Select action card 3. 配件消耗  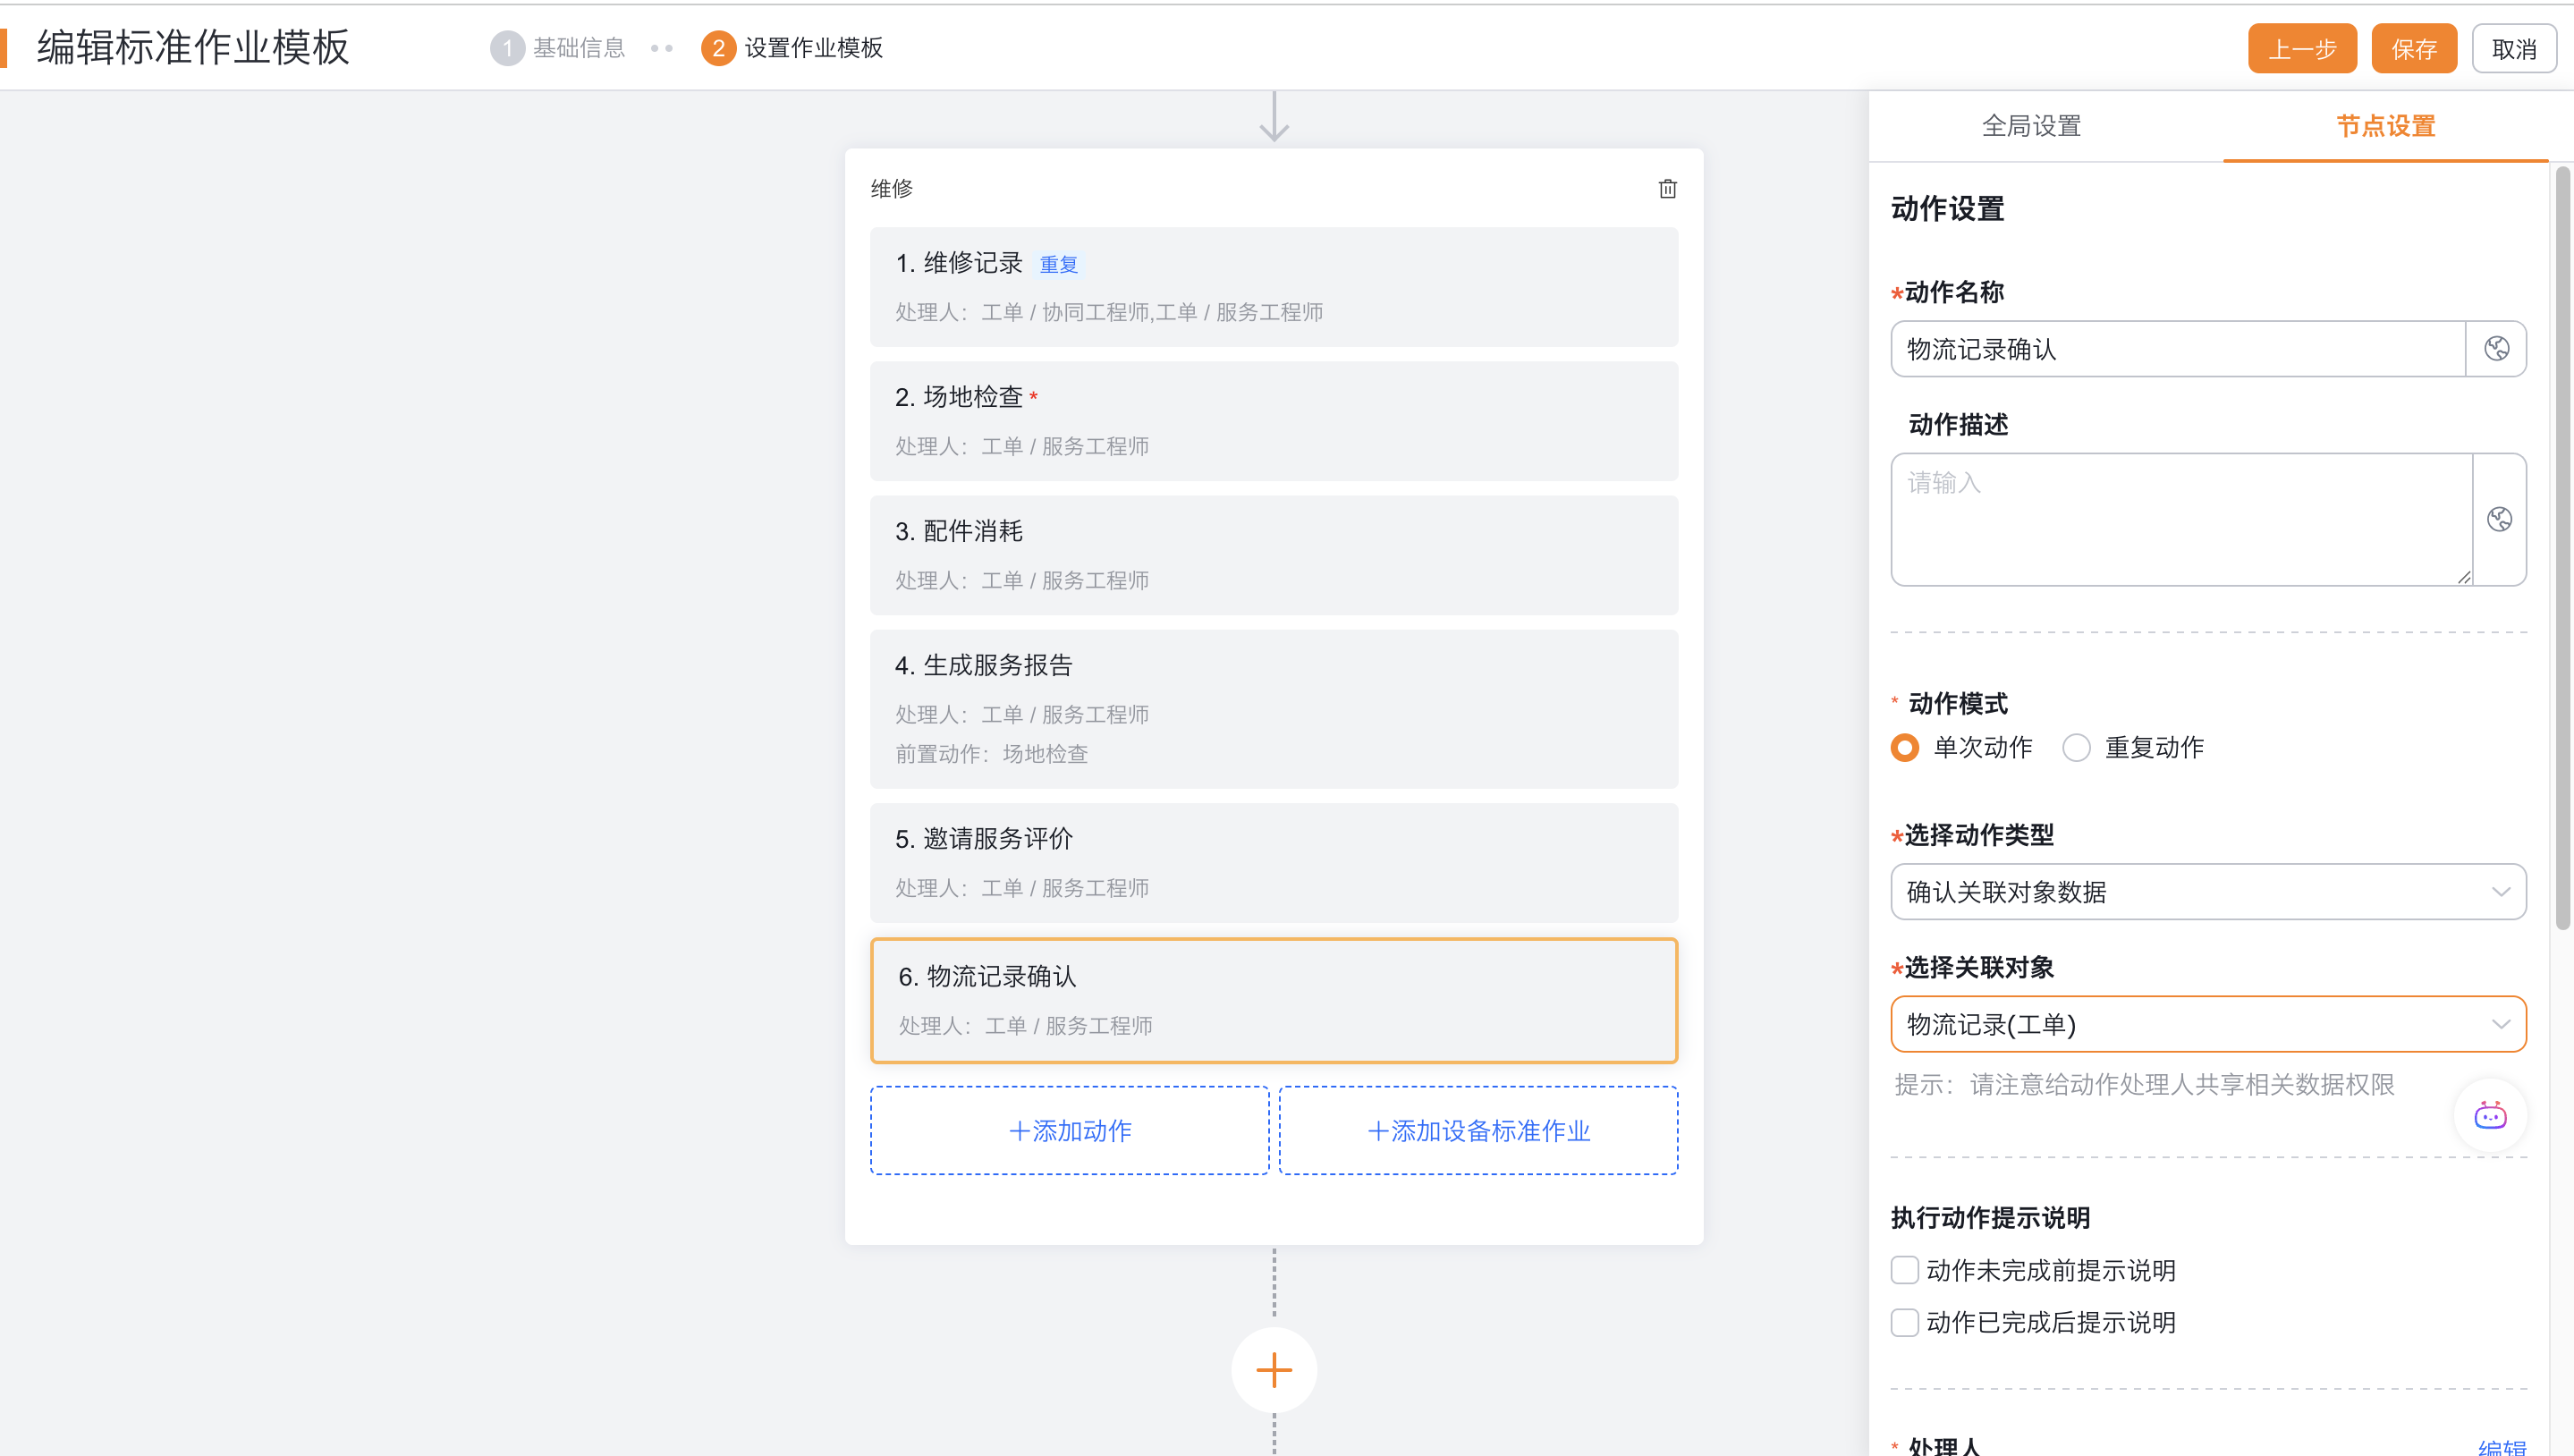tap(1273, 555)
